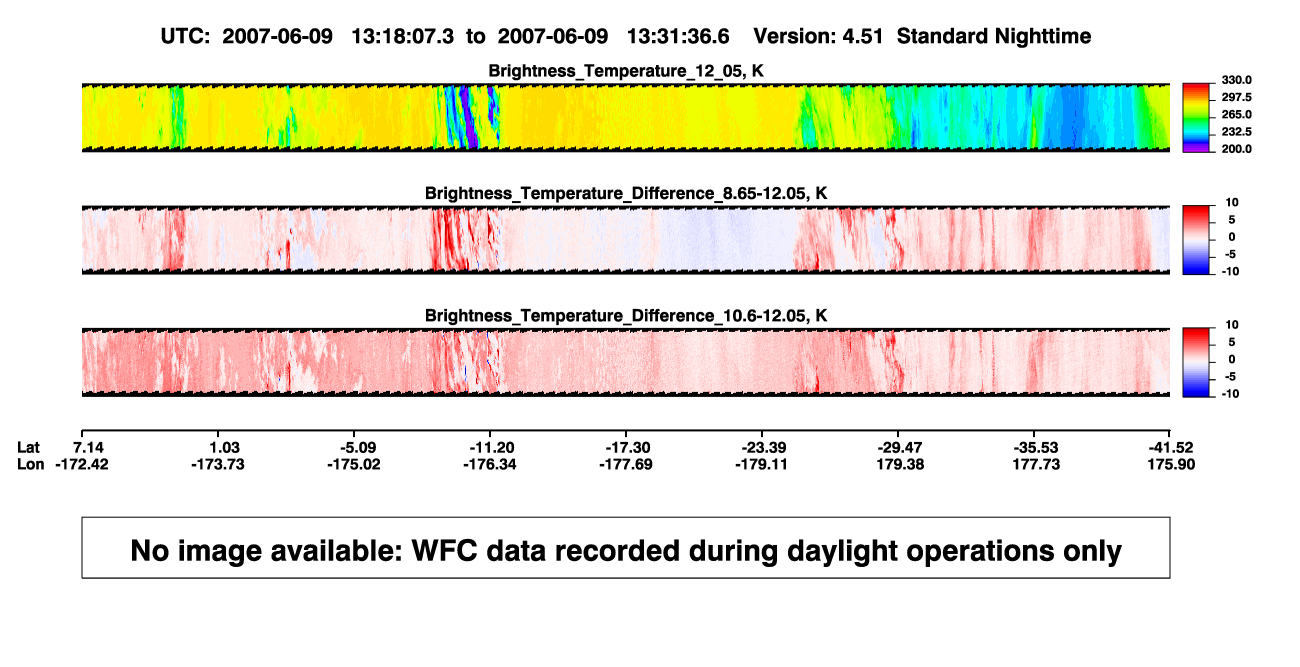Click the Lon axis label

tap(31, 464)
